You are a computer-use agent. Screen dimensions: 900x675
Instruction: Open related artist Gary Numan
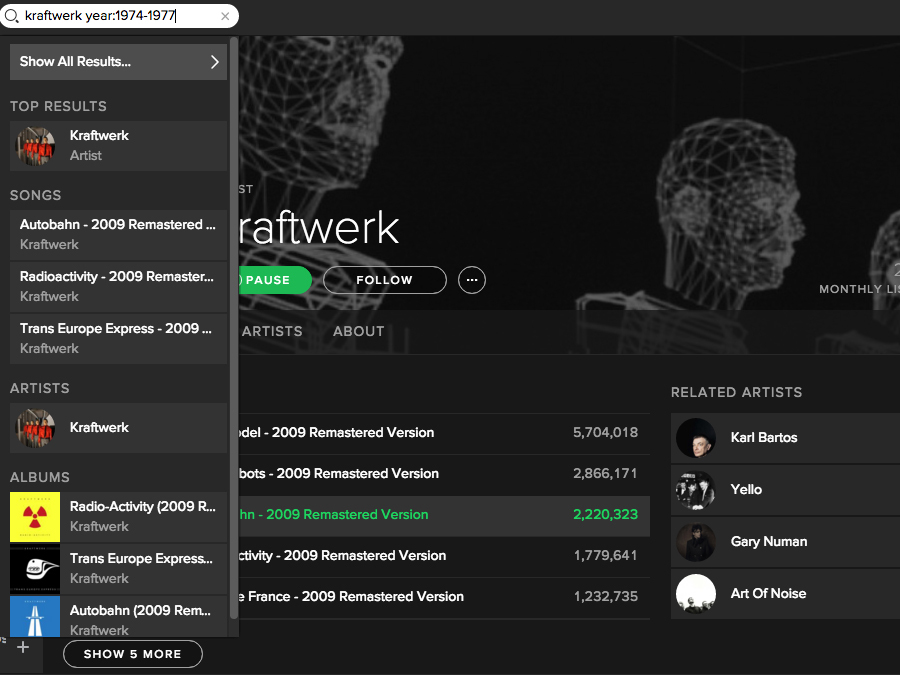coord(785,542)
